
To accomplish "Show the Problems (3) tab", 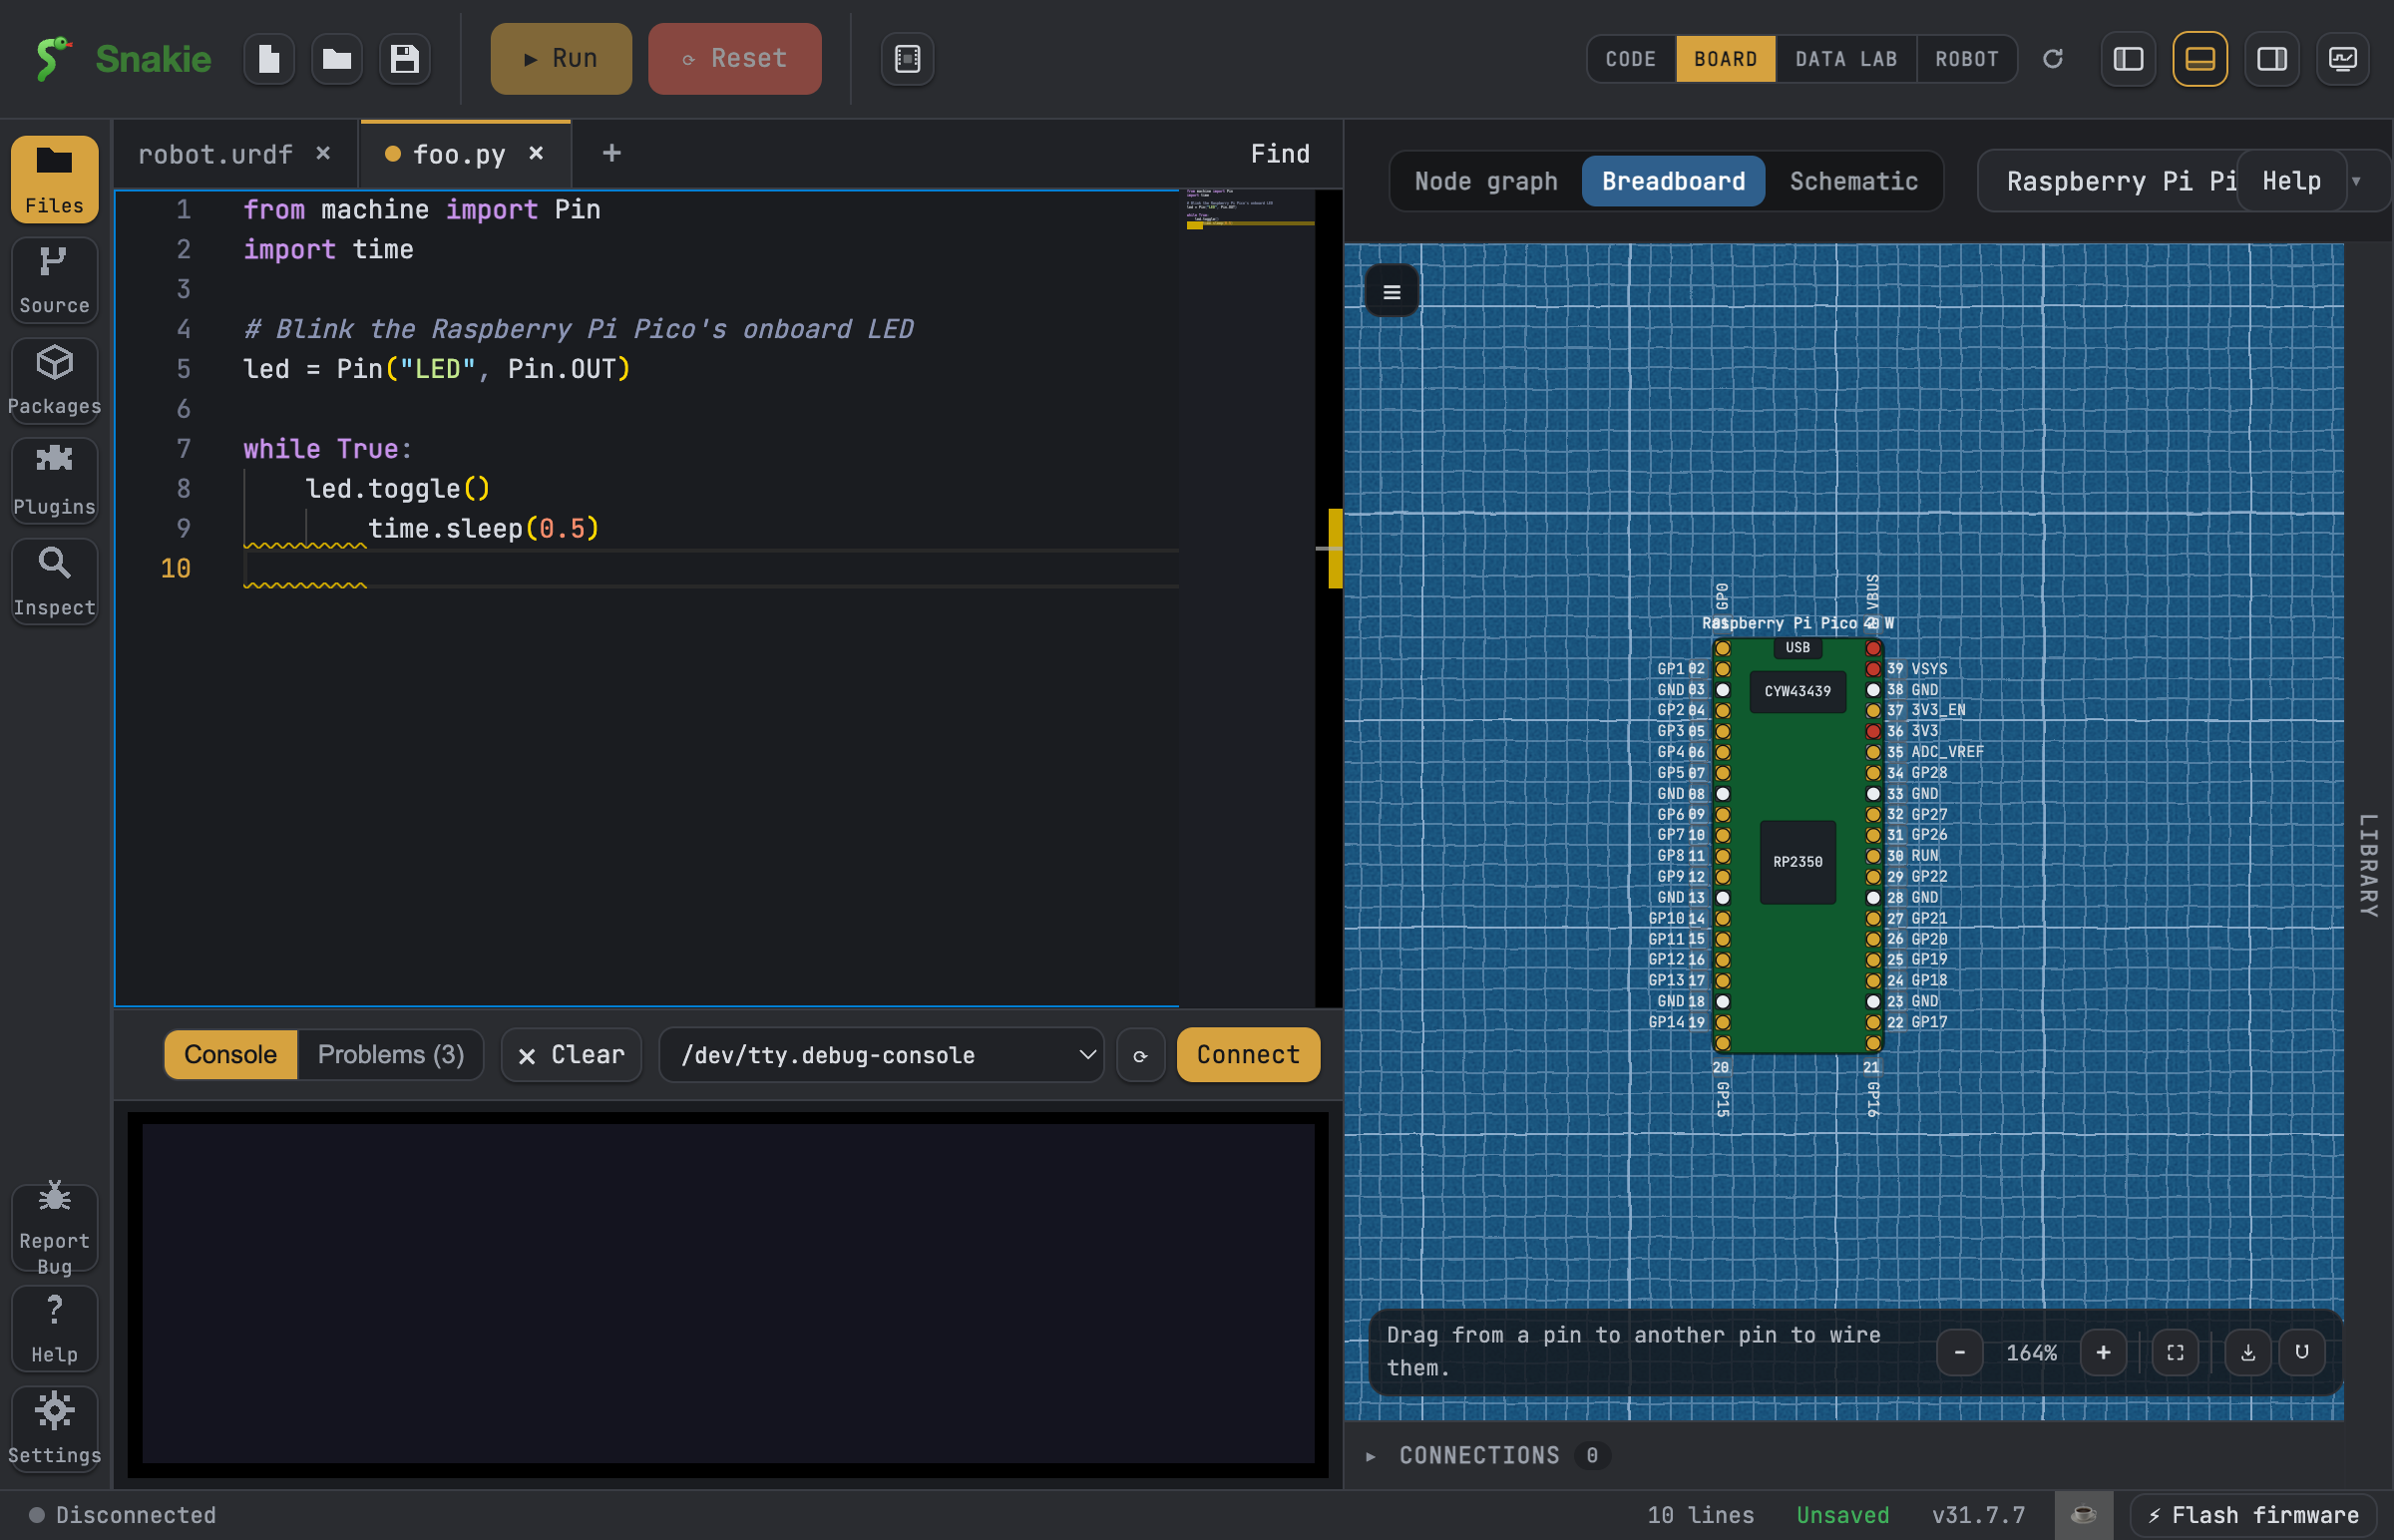I will (x=390, y=1055).
